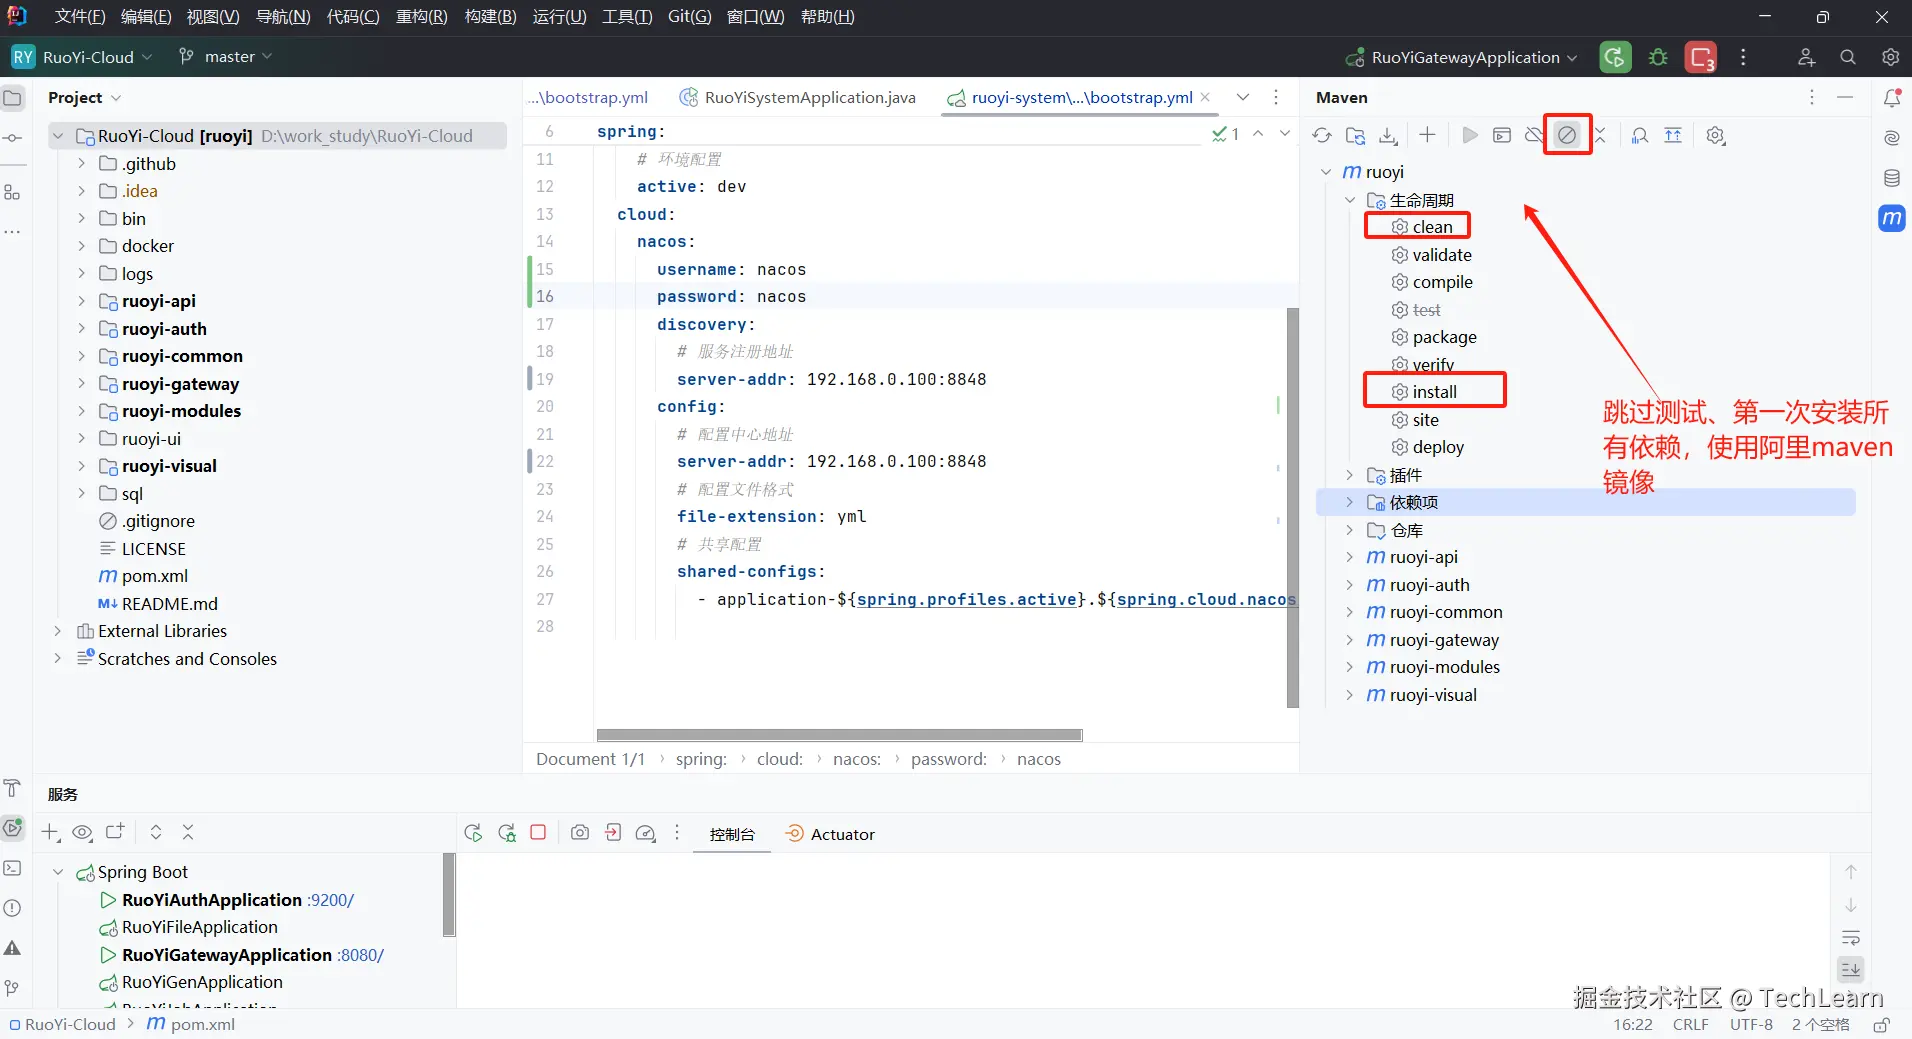
Task: Switch to the 控制台 tab
Action: [732, 834]
